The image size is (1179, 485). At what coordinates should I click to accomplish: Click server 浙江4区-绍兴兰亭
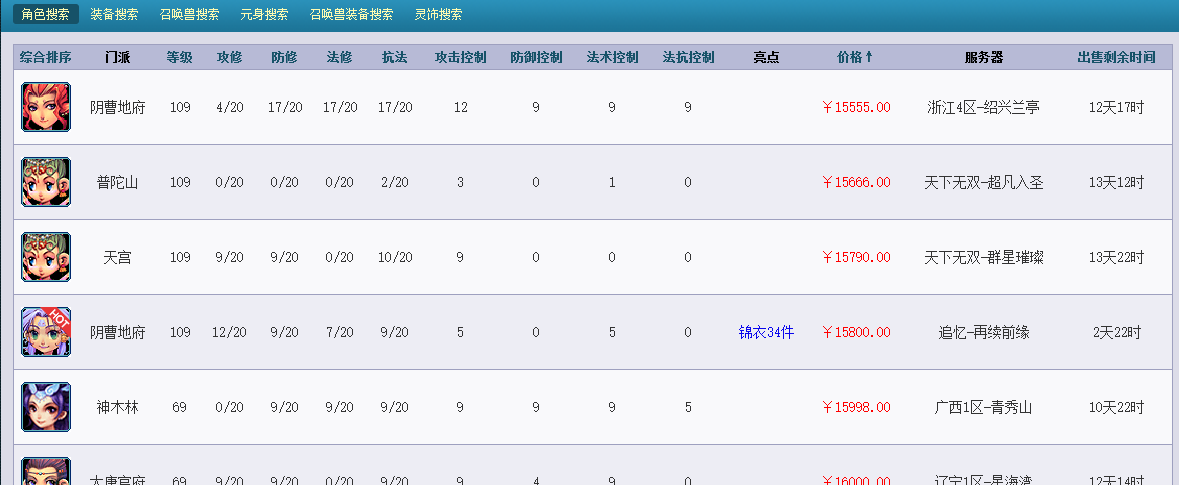click(984, 108)
